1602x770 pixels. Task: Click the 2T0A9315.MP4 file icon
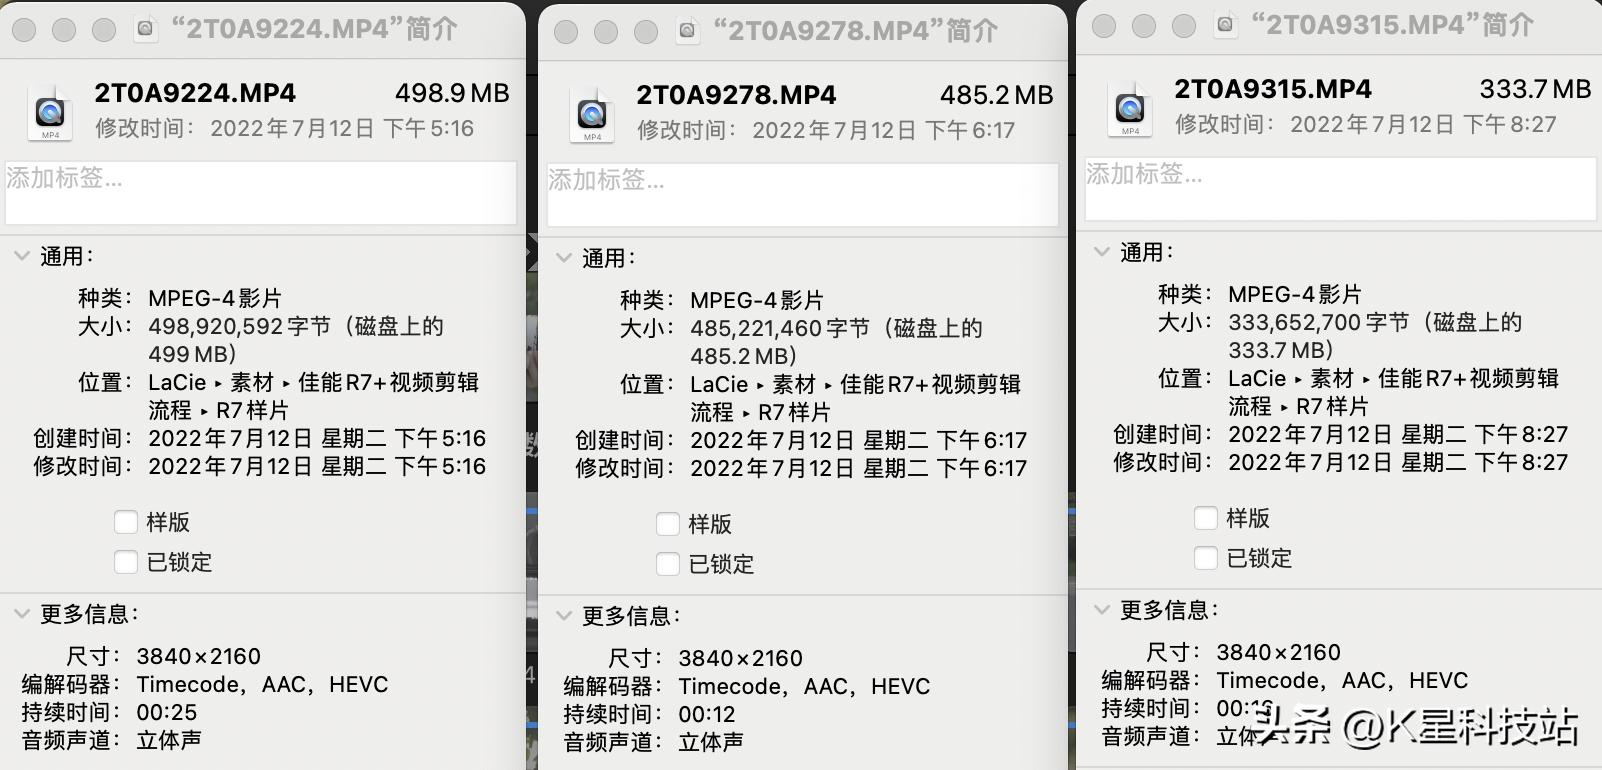(x=1130, y=108)
